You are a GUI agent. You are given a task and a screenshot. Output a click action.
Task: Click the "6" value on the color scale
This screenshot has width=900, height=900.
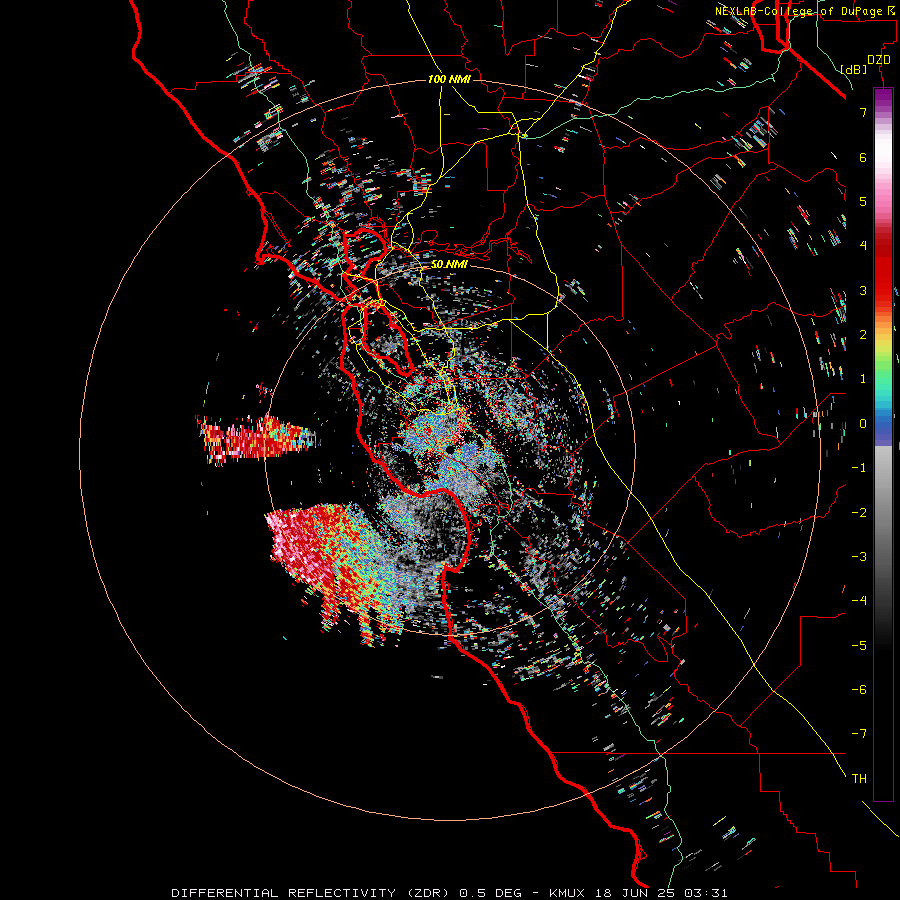[x=863, y=157]
